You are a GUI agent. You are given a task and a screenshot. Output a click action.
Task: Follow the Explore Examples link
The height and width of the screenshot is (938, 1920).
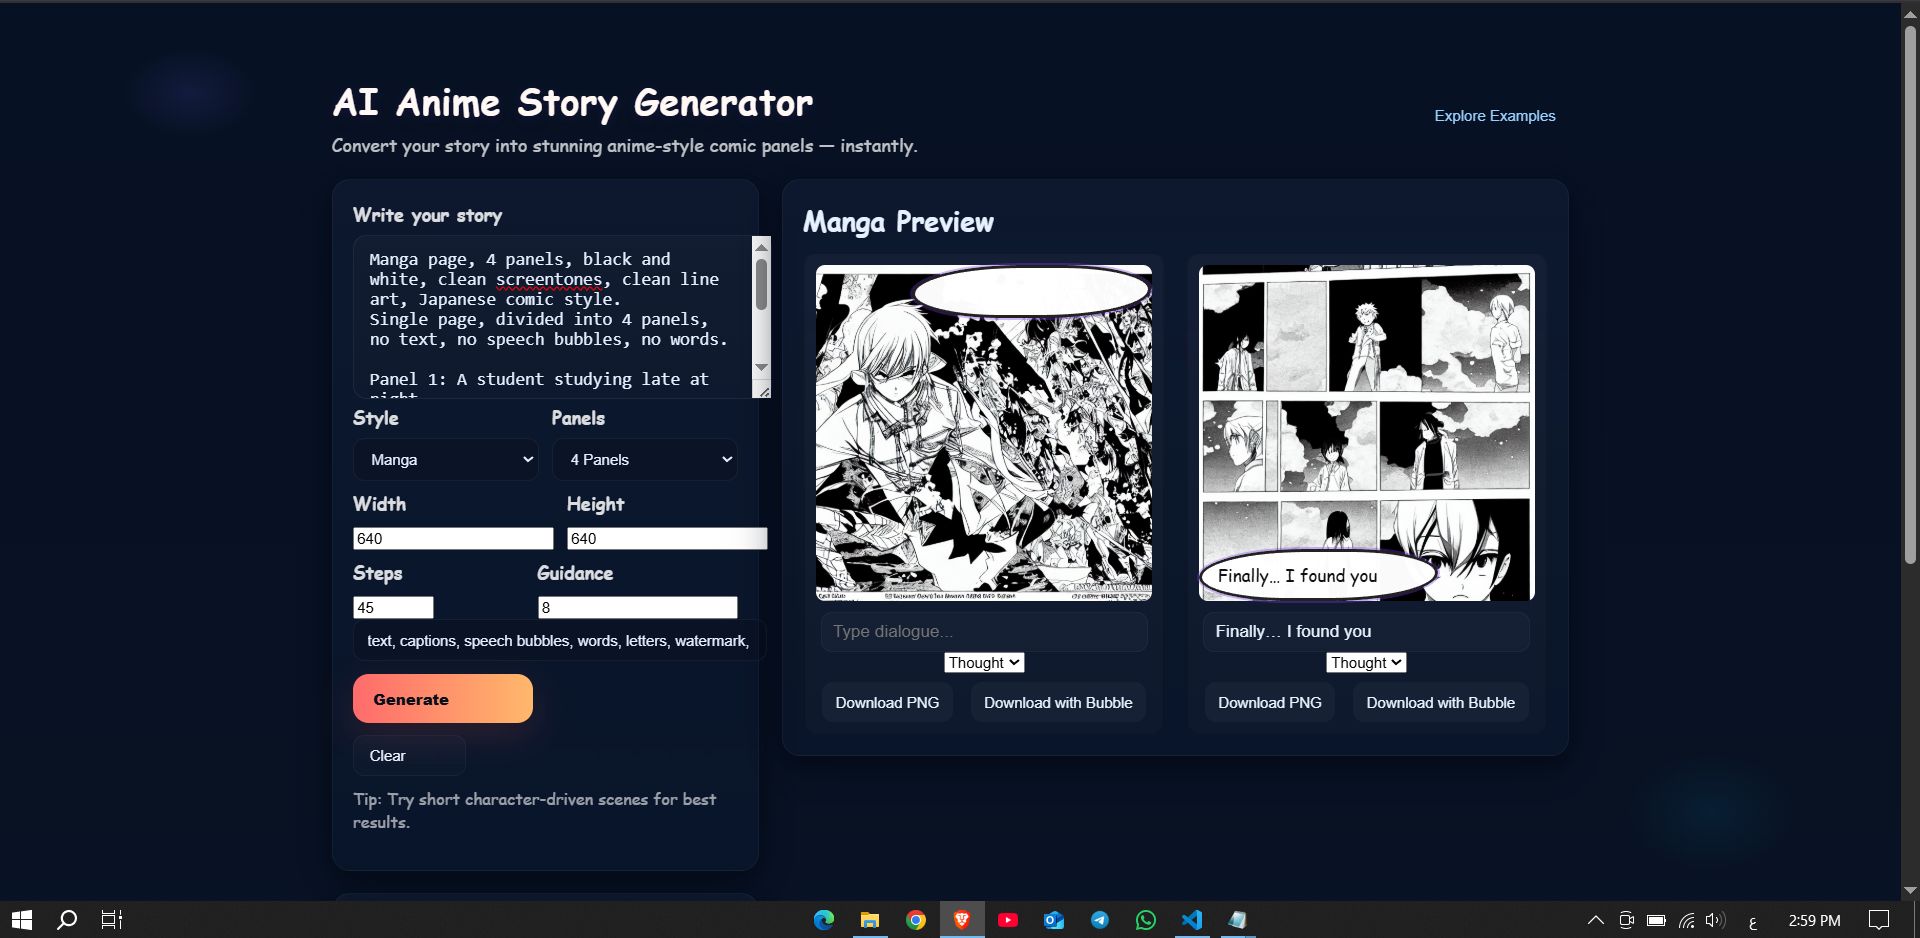tap(1494, 116)
